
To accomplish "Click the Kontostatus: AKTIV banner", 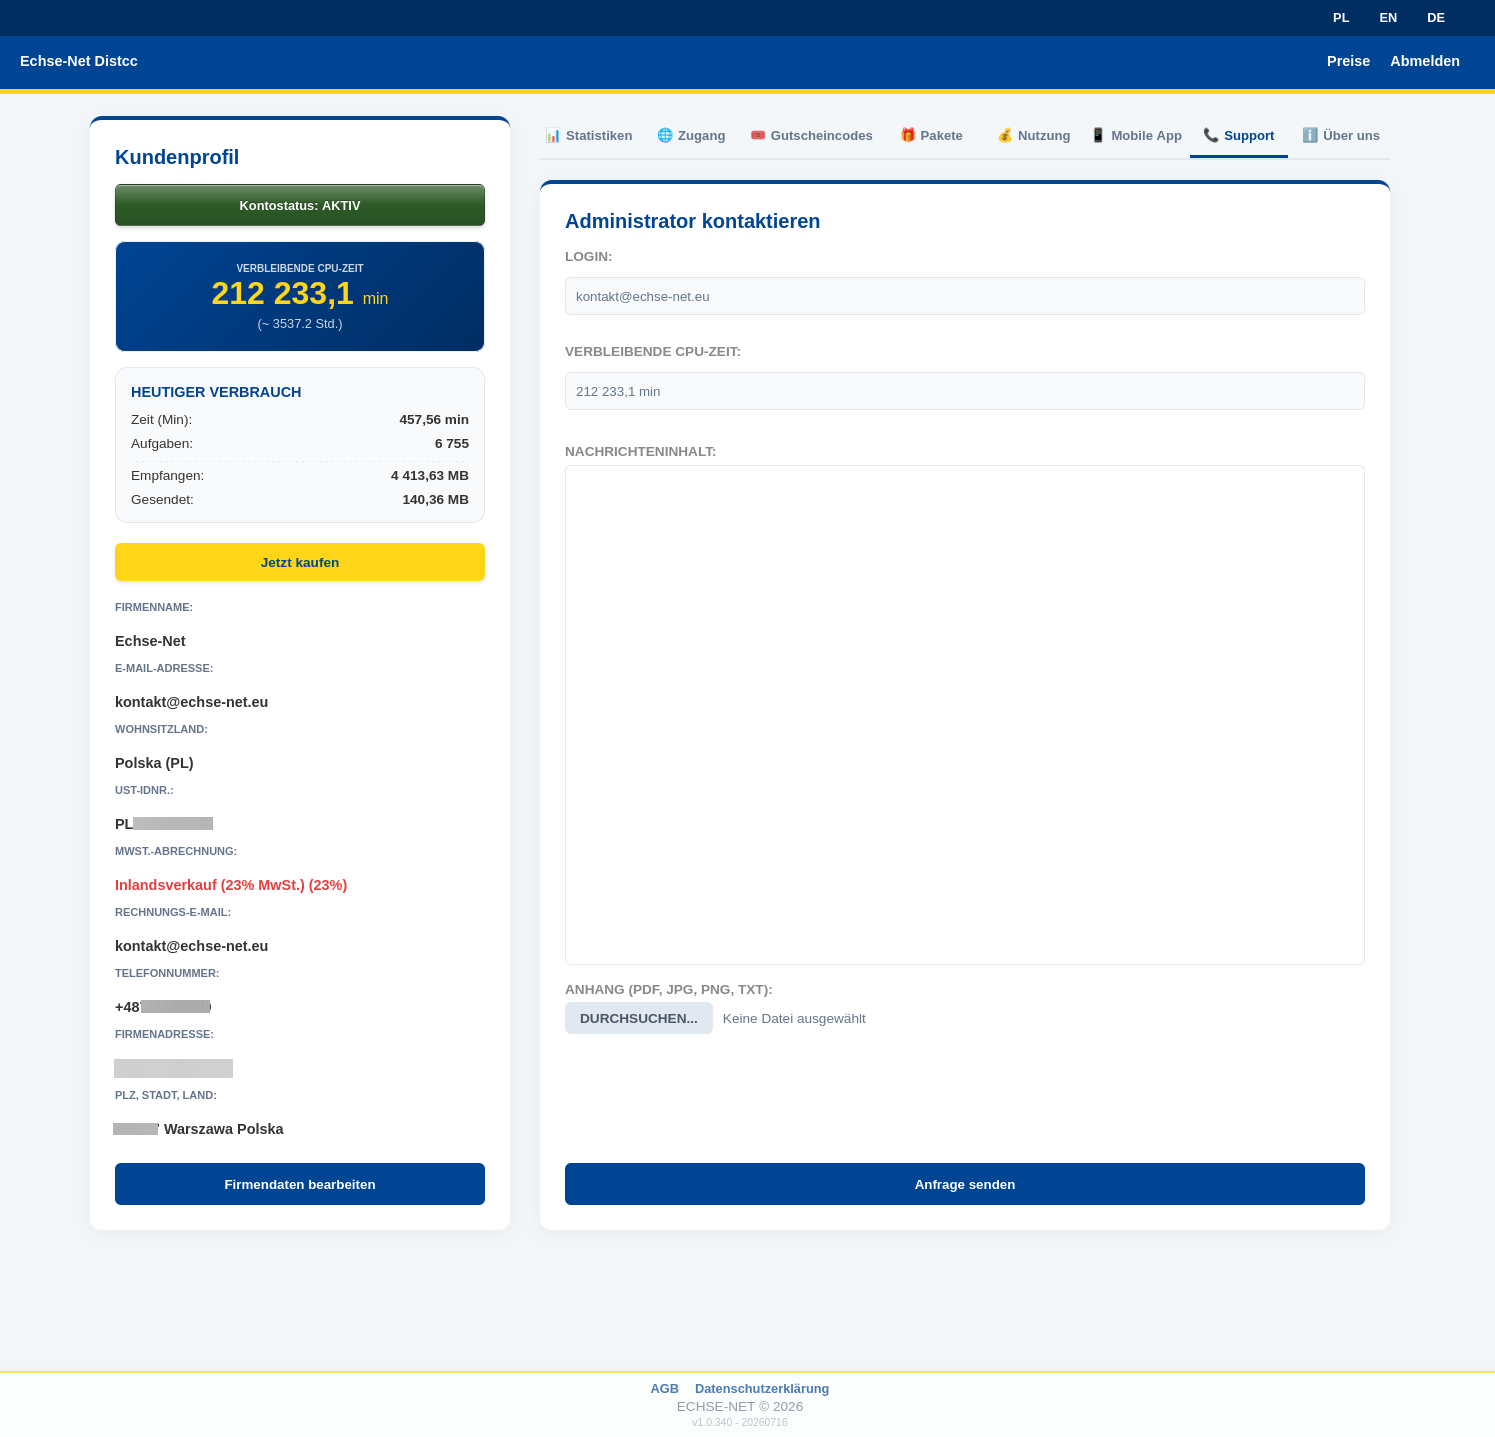I will (x=300, y=205).
